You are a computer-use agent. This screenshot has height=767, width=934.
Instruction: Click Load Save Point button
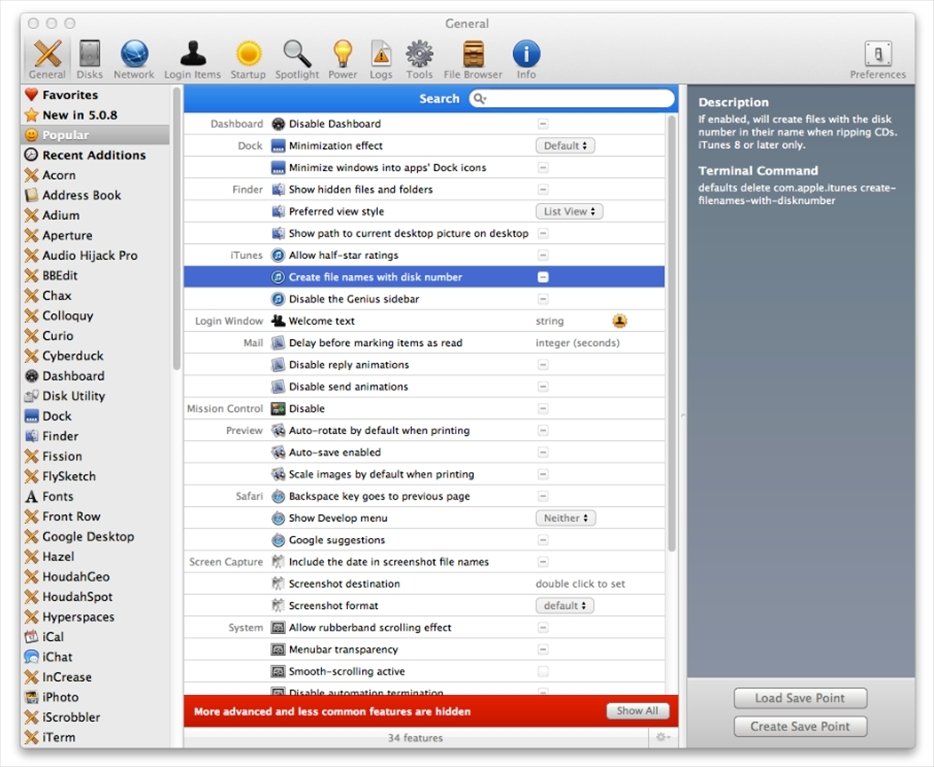click(800, 698)
